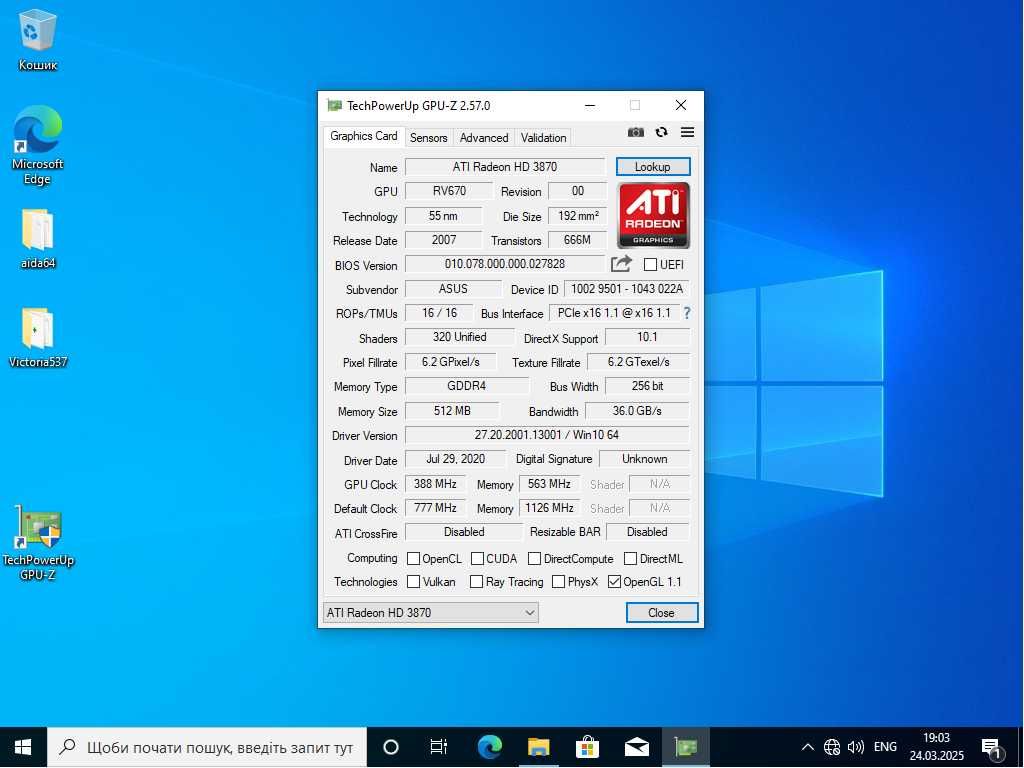1024x768 pixels.
Task: Launch Edge from the taskbar
Action: pyautogui.click(x=489, y=747)
